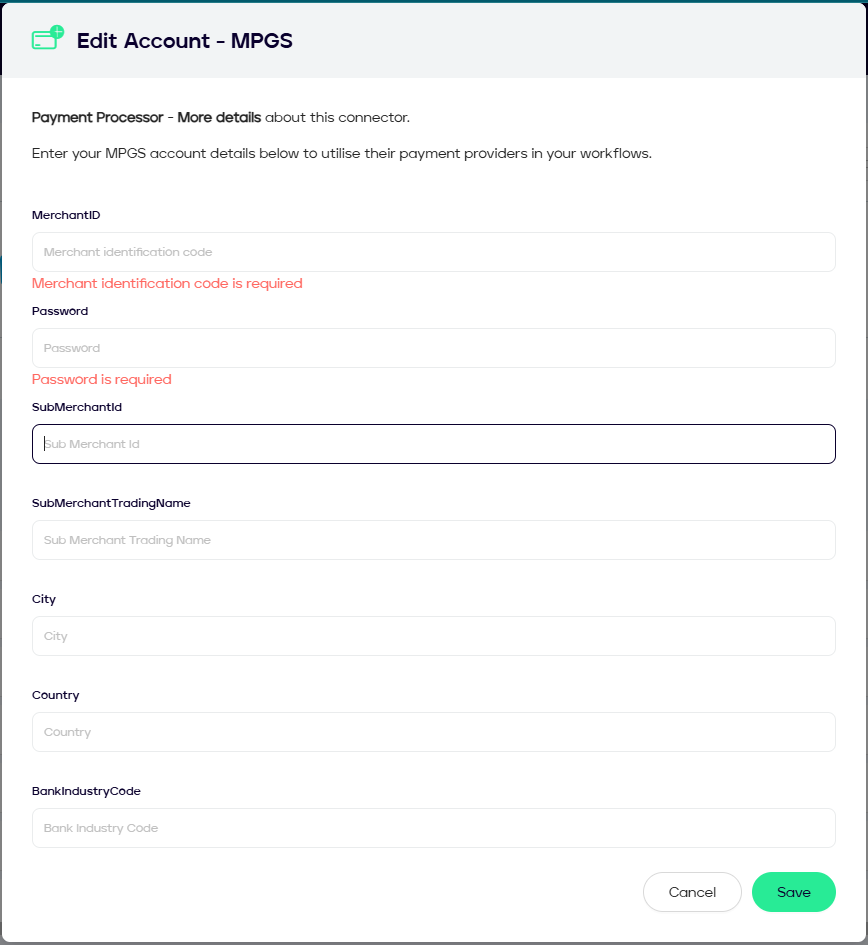
Task: Click the Country field label
Action: coord(55,695)
